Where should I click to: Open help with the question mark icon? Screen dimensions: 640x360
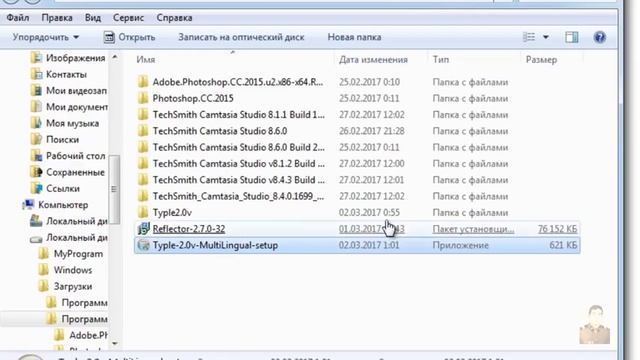click(x=600, y=37)
